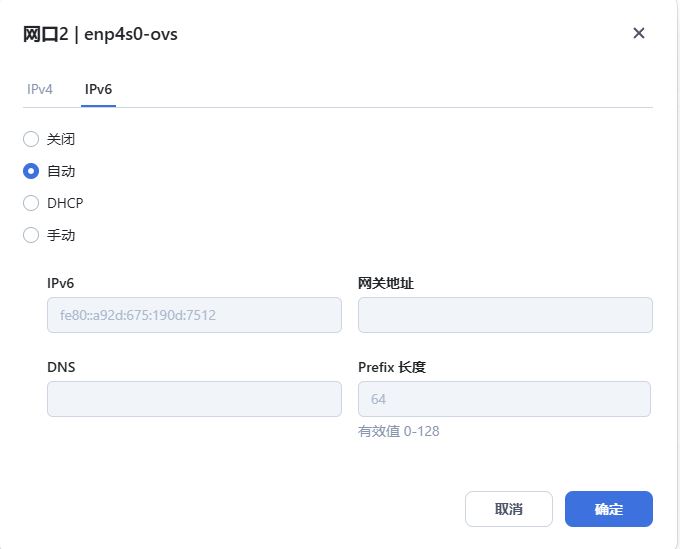
Task: Close the 网口2 dialog with the X icon
Action: pos(639,33)
